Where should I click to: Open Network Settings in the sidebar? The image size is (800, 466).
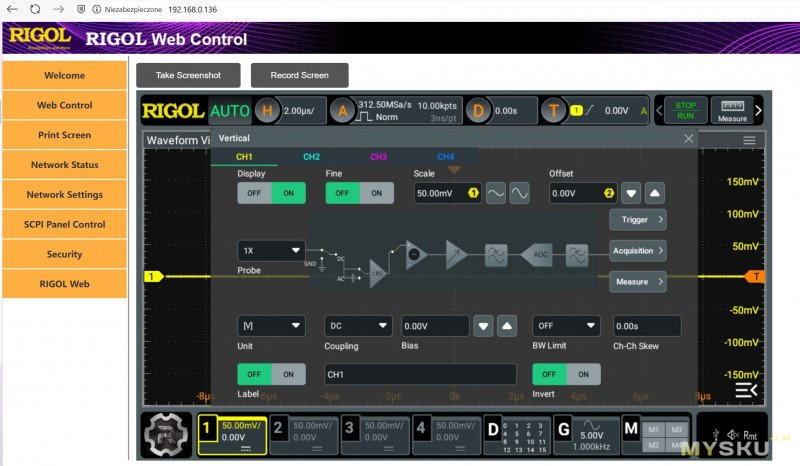65,195
